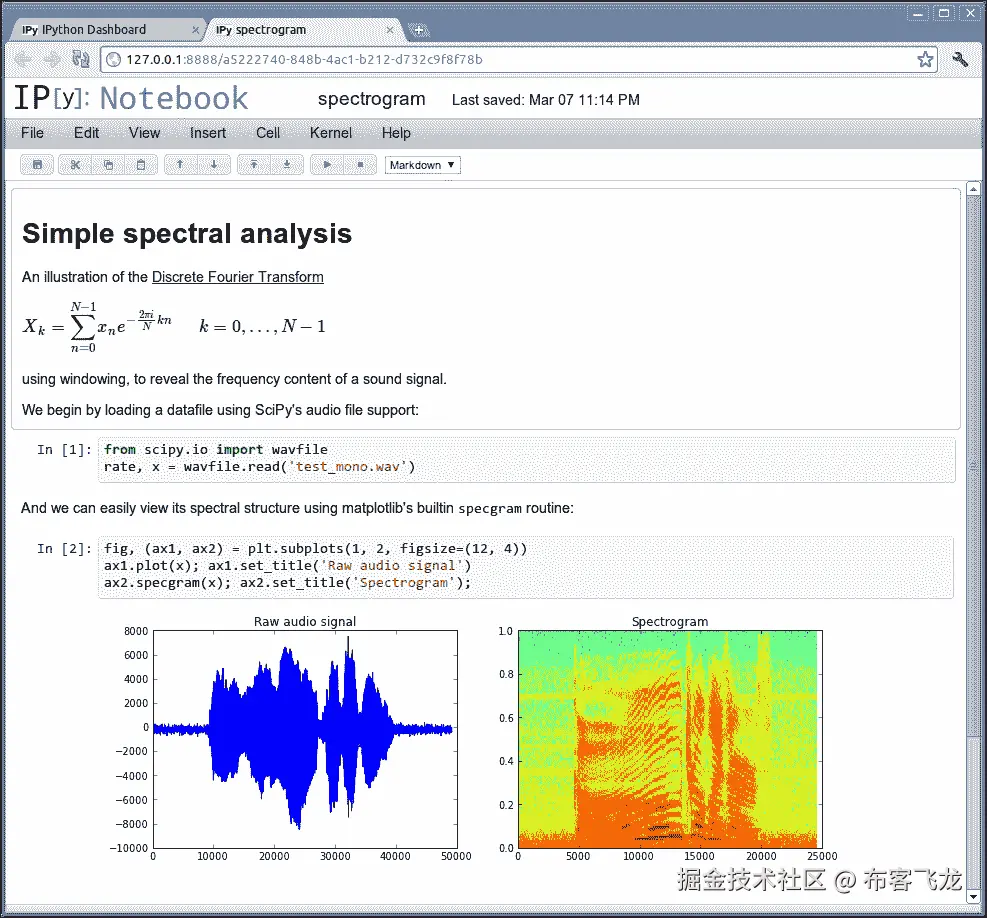
Task: Interrupt the kernel with the stop icon
Action: point(358,164)
